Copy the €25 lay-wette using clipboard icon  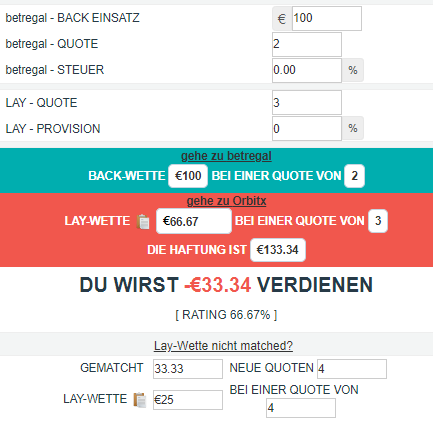pos(140,400)
